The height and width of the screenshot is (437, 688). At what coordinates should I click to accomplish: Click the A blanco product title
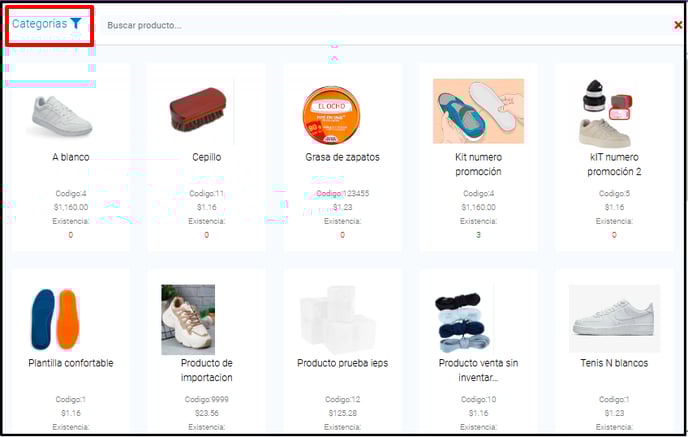(71, 157)
